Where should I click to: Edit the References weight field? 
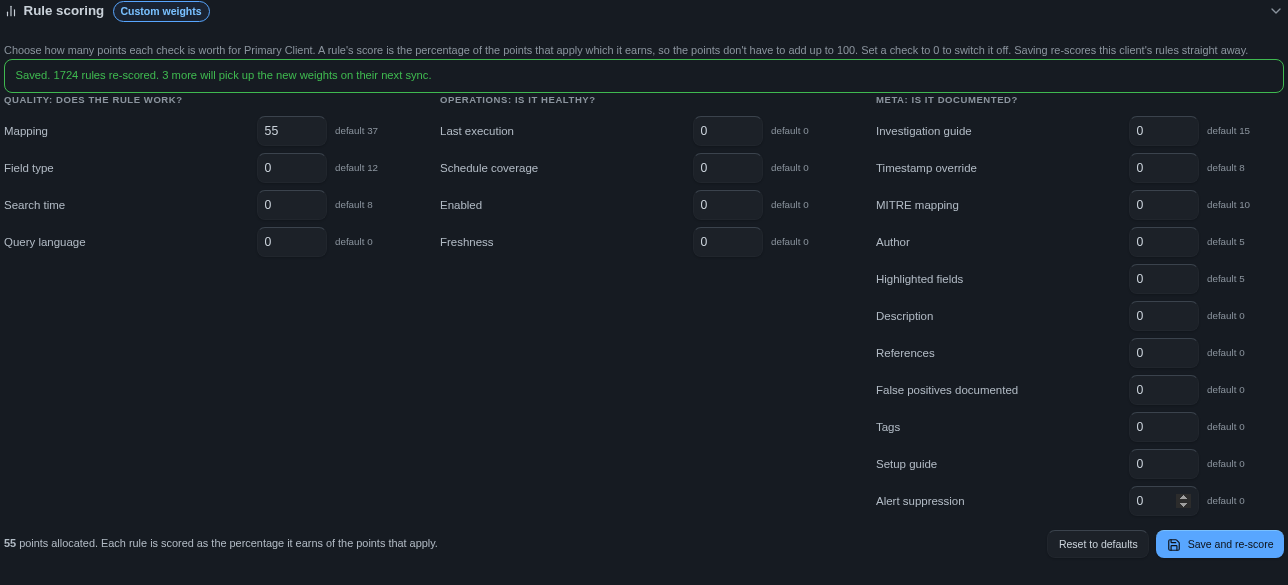tap(1164, 353)
